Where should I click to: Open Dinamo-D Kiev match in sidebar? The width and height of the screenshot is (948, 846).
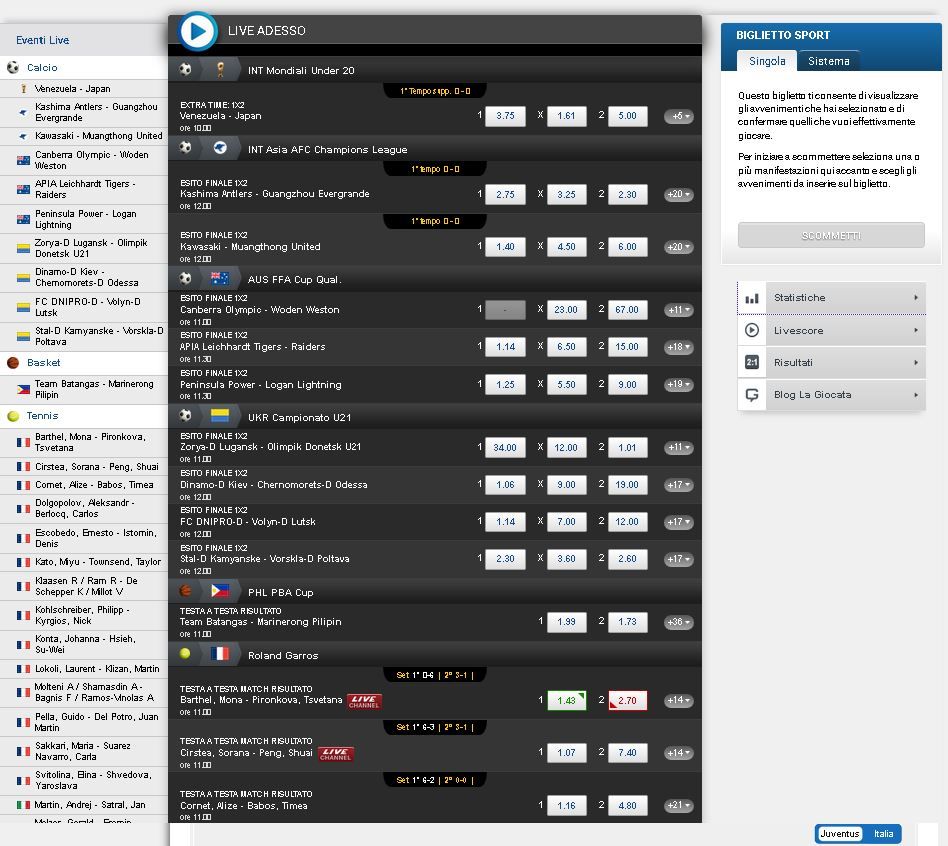[84, 278]
